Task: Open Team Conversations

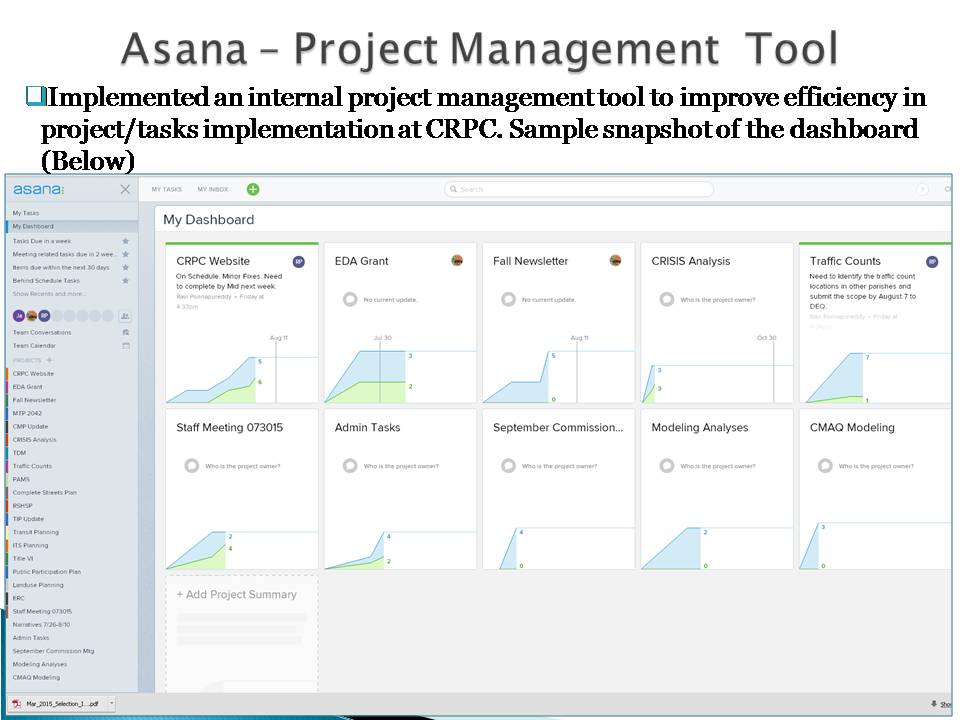Action: pos(42,332)
